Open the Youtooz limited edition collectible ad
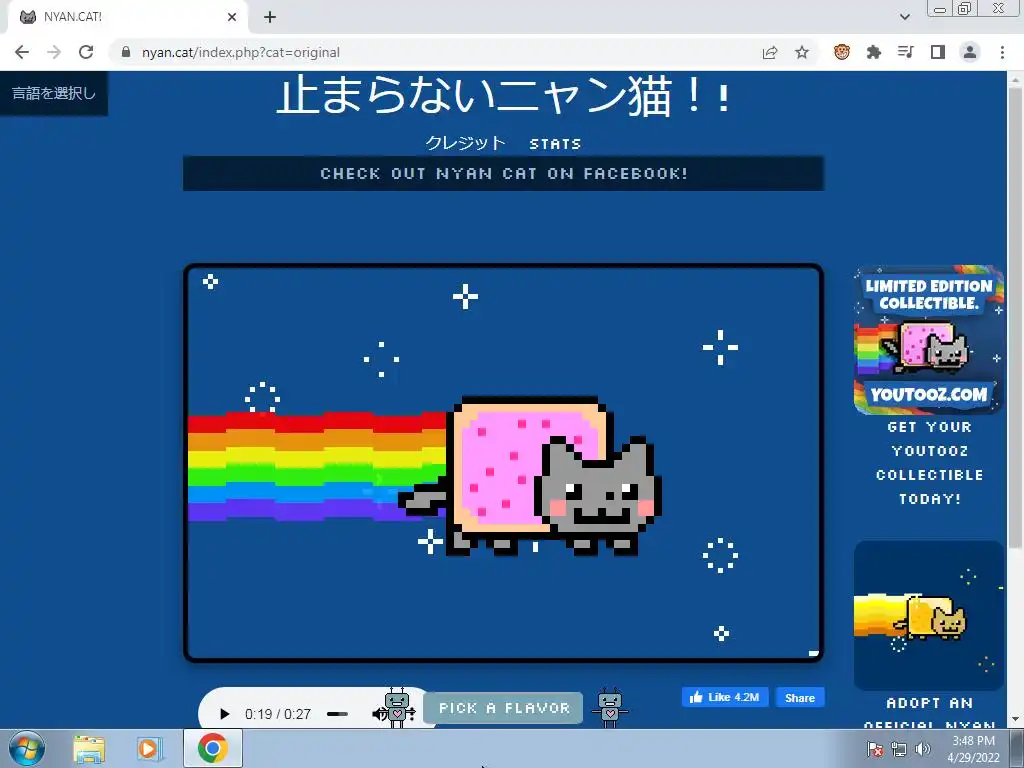The height and width of the screenshot is (768, 1024). coord(929,340)
